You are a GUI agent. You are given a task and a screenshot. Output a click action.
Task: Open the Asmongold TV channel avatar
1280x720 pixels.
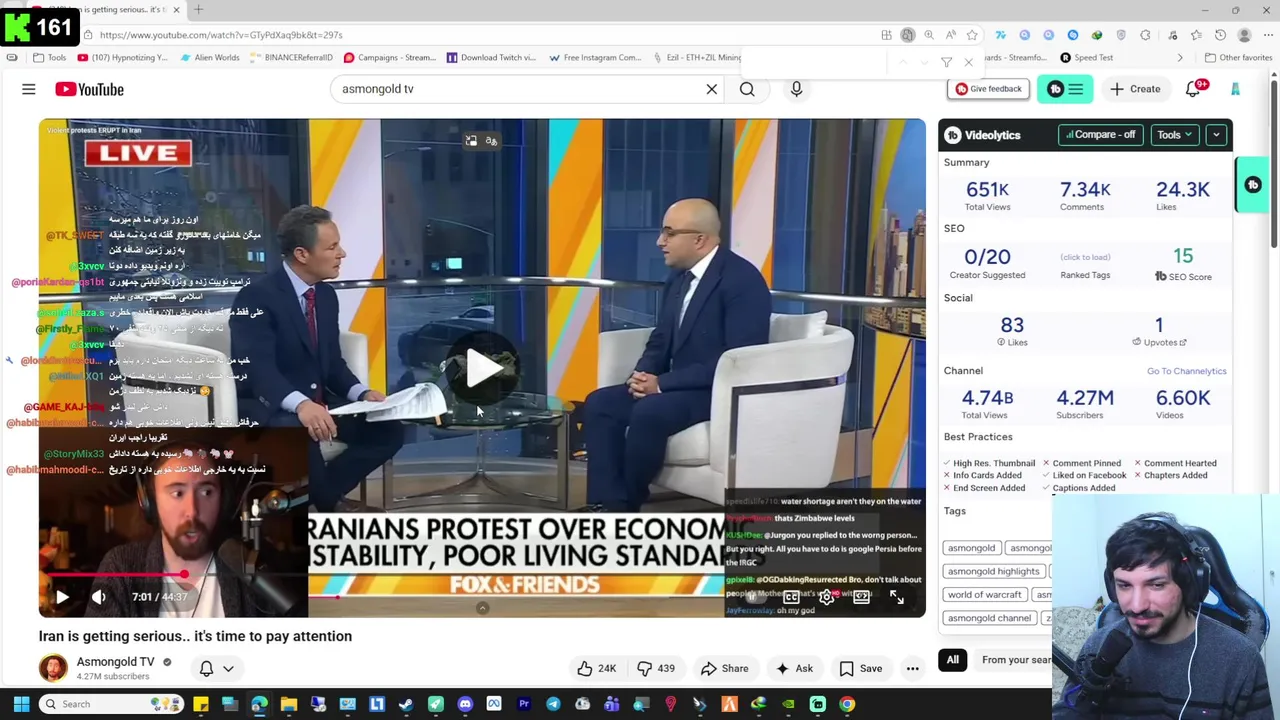tap(53, 668)
